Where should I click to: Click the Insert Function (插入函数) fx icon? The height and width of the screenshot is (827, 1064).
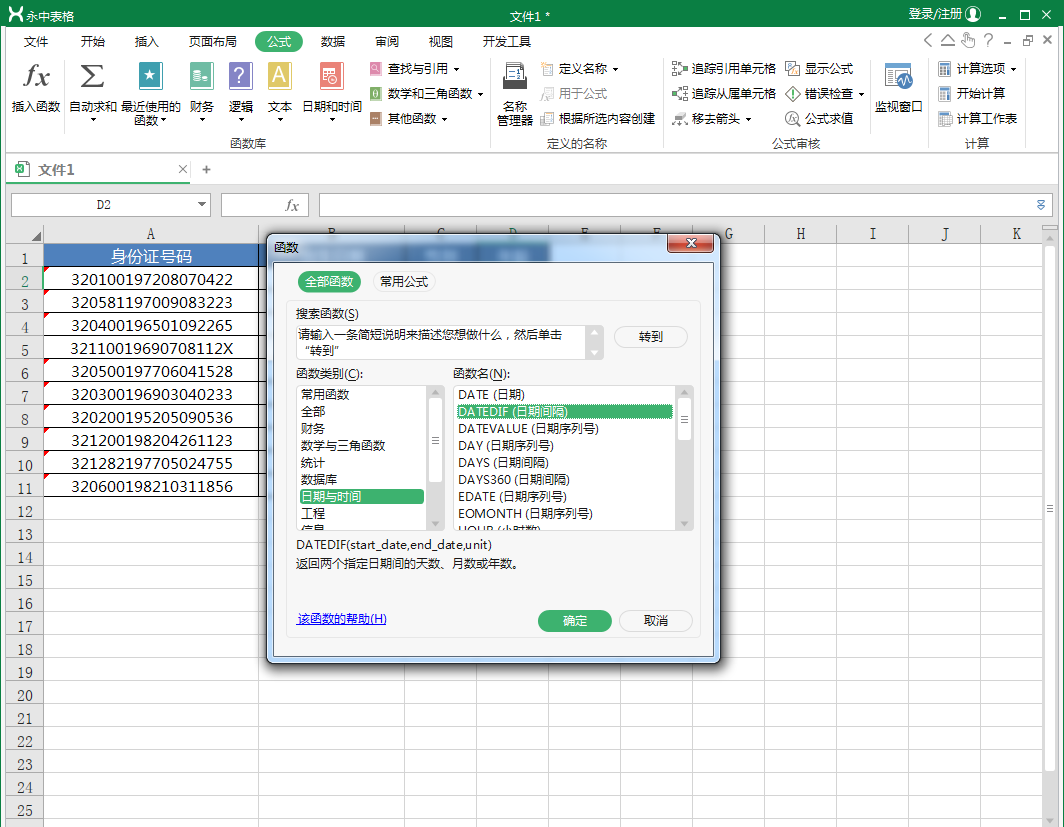36,76
